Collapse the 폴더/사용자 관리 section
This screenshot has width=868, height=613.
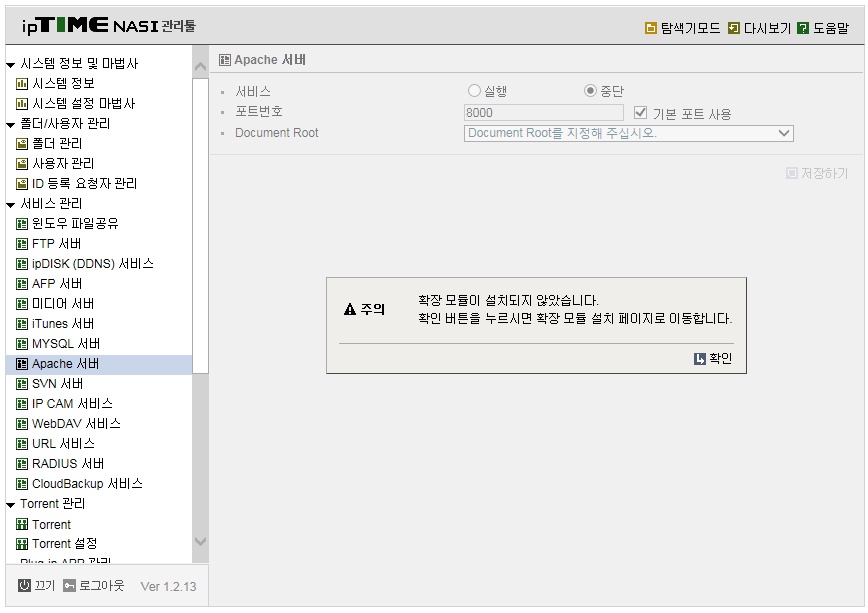click(x=11, y=125)
